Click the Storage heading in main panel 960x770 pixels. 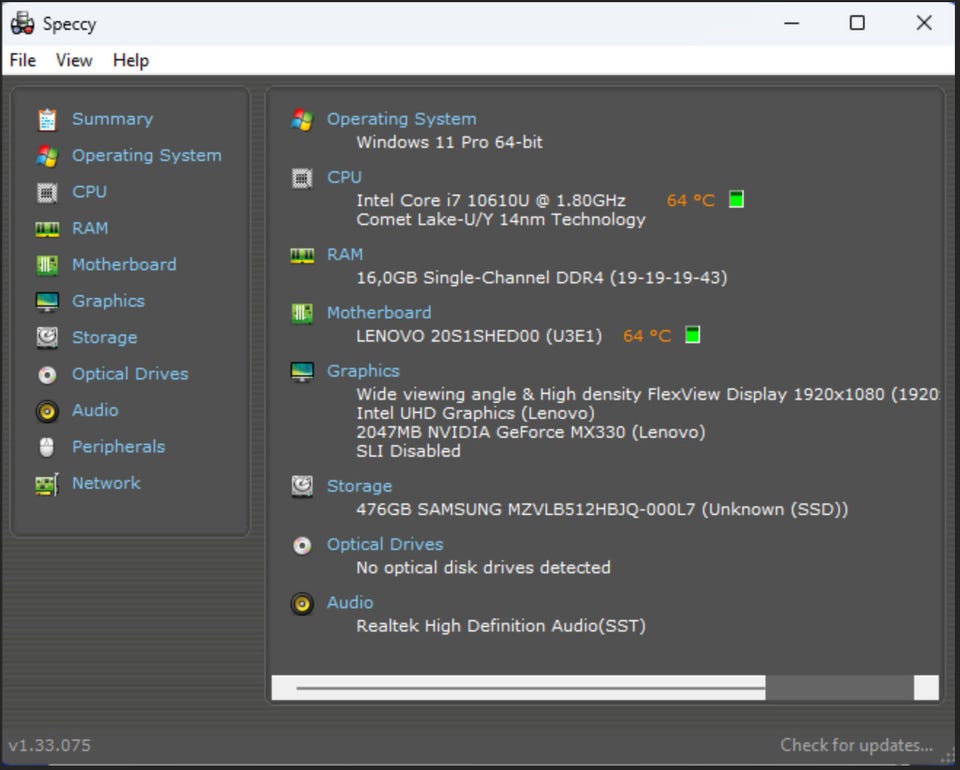click(x=359, y=486)
